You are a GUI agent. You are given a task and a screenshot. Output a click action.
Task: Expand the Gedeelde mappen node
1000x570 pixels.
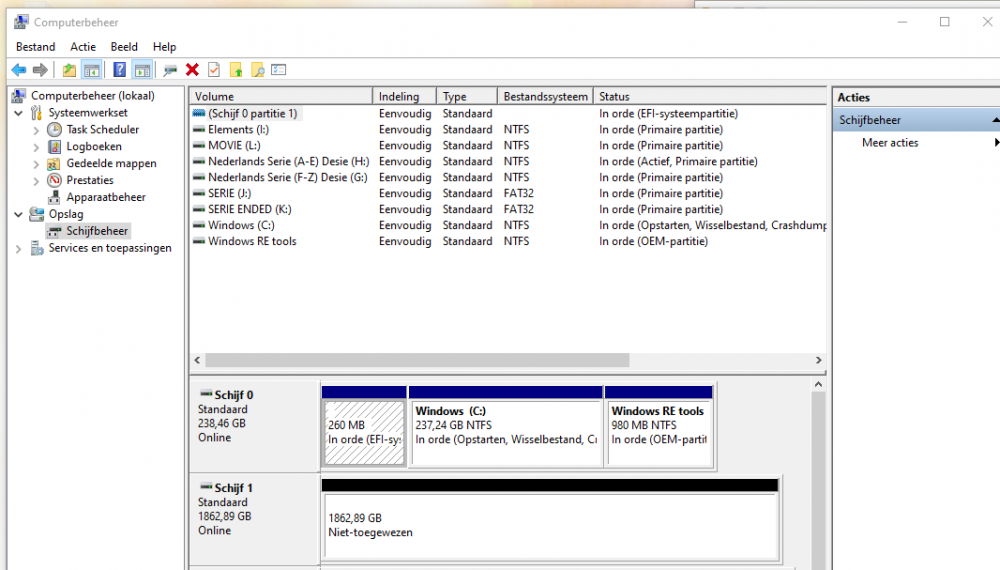click(x=36, y=164)
